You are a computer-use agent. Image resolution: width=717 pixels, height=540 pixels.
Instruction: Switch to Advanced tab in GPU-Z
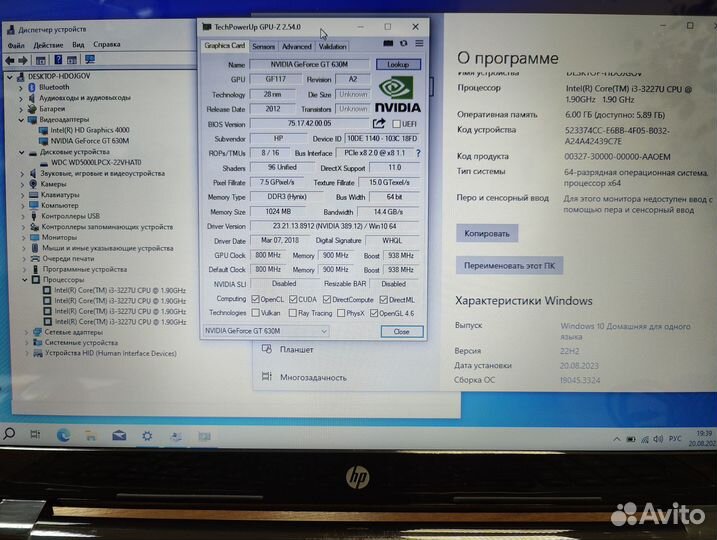(296, 46)
